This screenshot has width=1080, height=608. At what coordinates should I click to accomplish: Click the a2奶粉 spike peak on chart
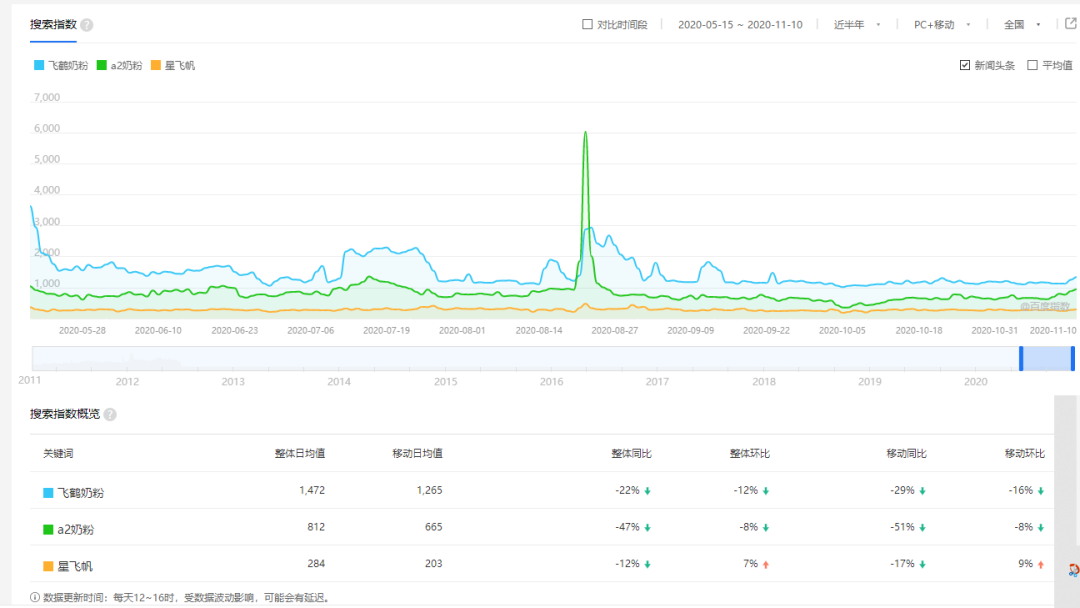point(585,132)
